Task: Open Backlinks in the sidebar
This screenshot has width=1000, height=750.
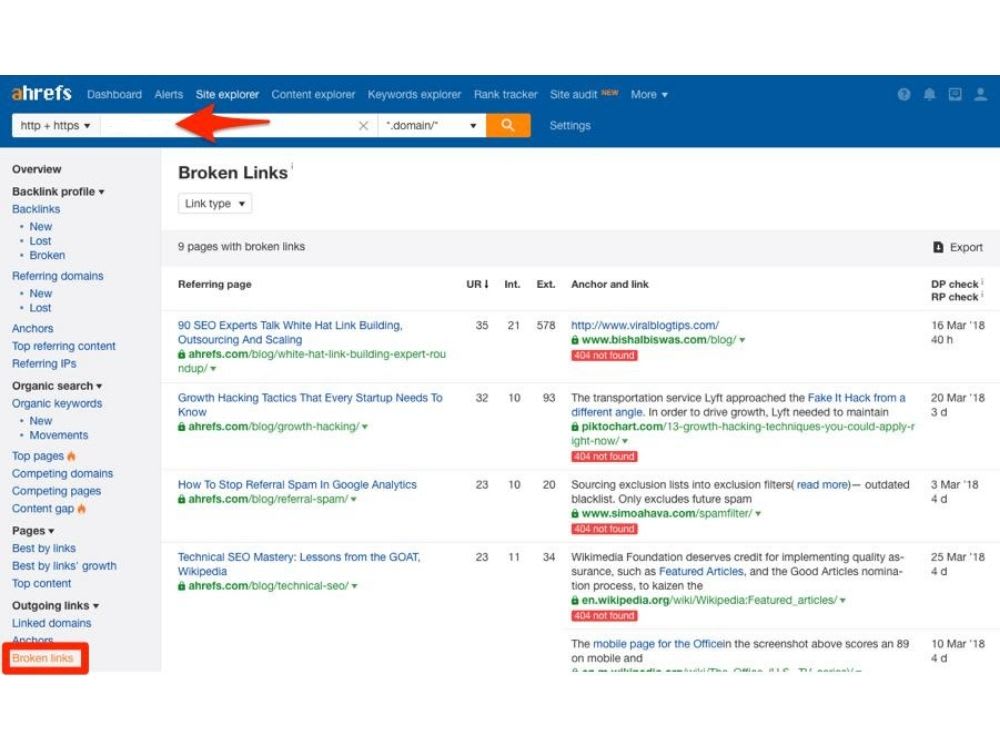Action: [36, 209]
